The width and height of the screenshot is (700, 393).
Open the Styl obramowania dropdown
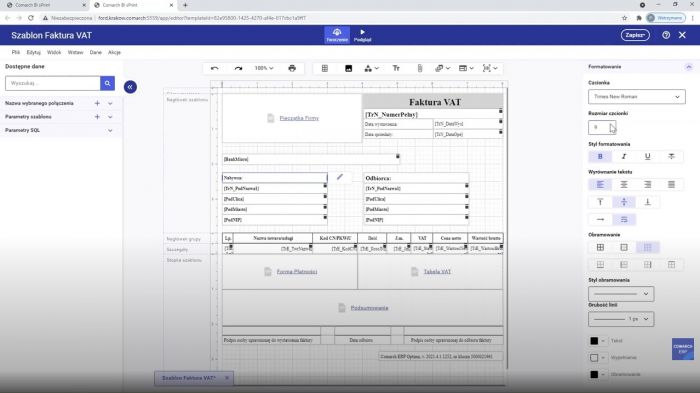tap(621, 294)
